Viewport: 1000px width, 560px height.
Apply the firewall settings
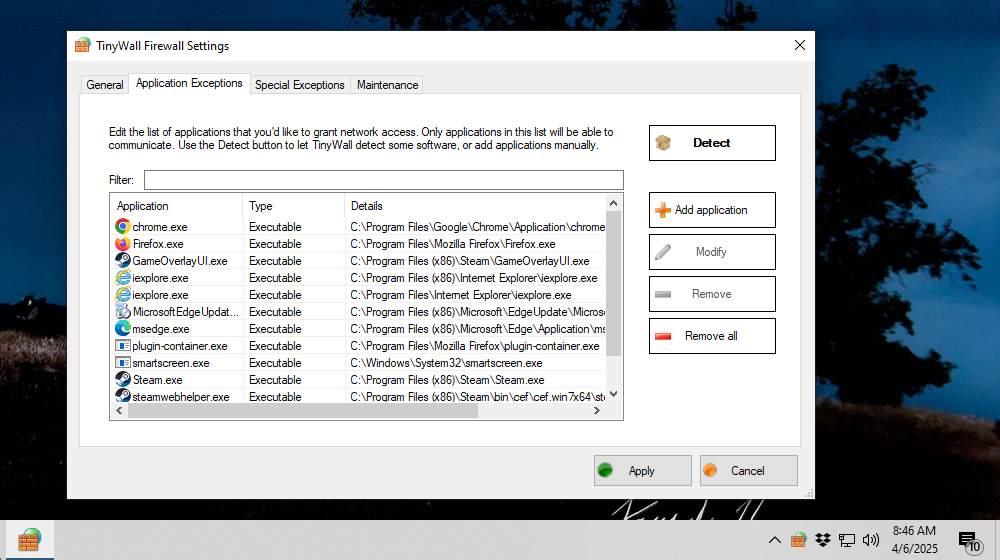[x=642, y=471]
